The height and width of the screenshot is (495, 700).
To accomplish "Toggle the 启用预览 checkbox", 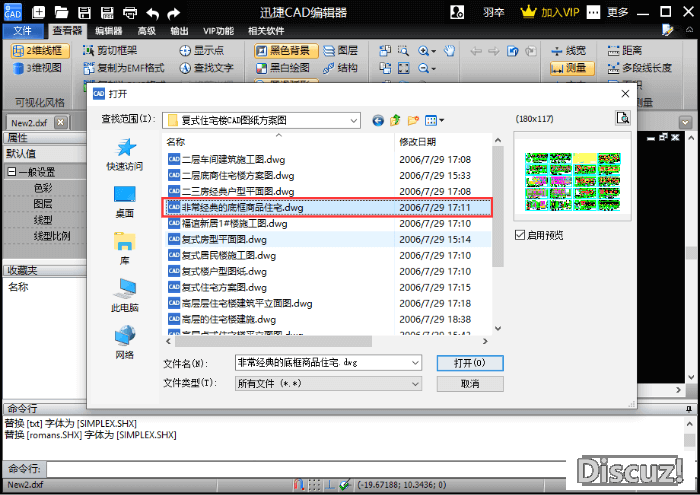I will pyautogui.click(x=521, y=235).
